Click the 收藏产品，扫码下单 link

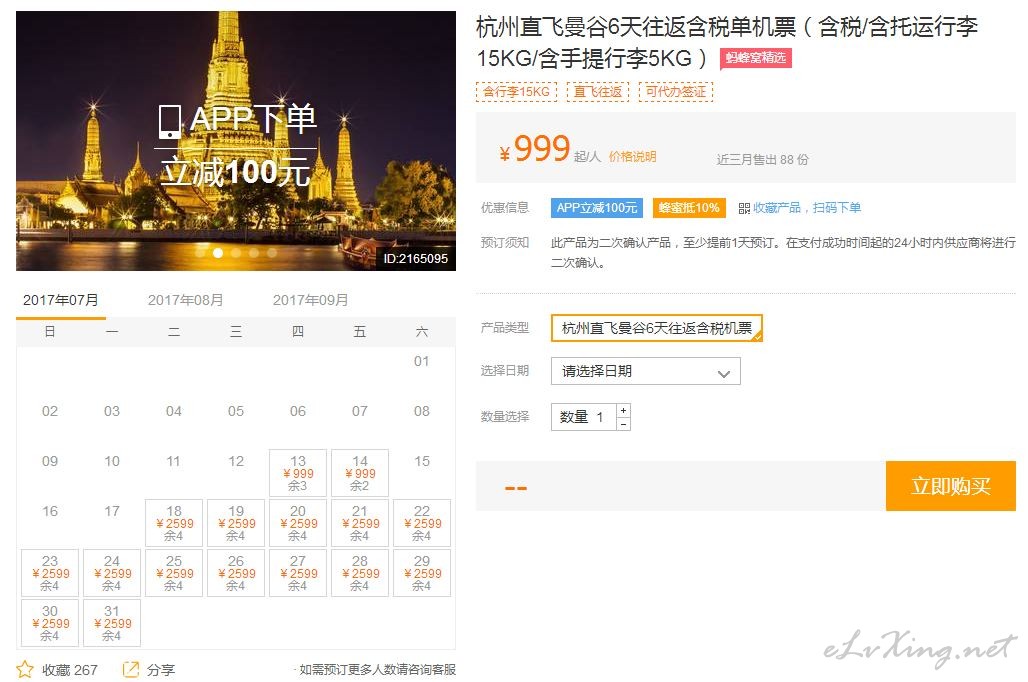[806, 208]
